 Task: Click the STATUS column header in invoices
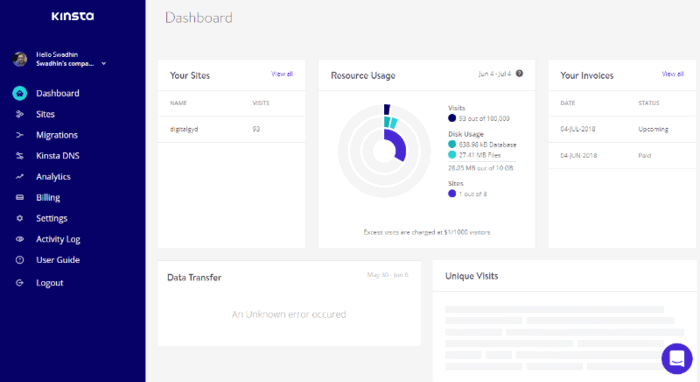pyautogui.click(x=649, y=103)
